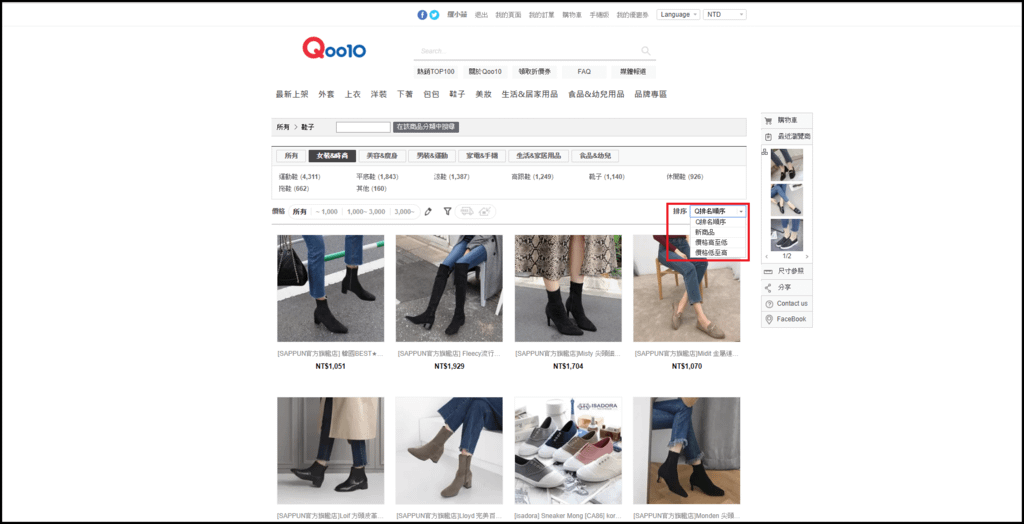Click the category search text box
Image resolution: width=1024 pixels, height=524 pixels.
tap(363, 127)
